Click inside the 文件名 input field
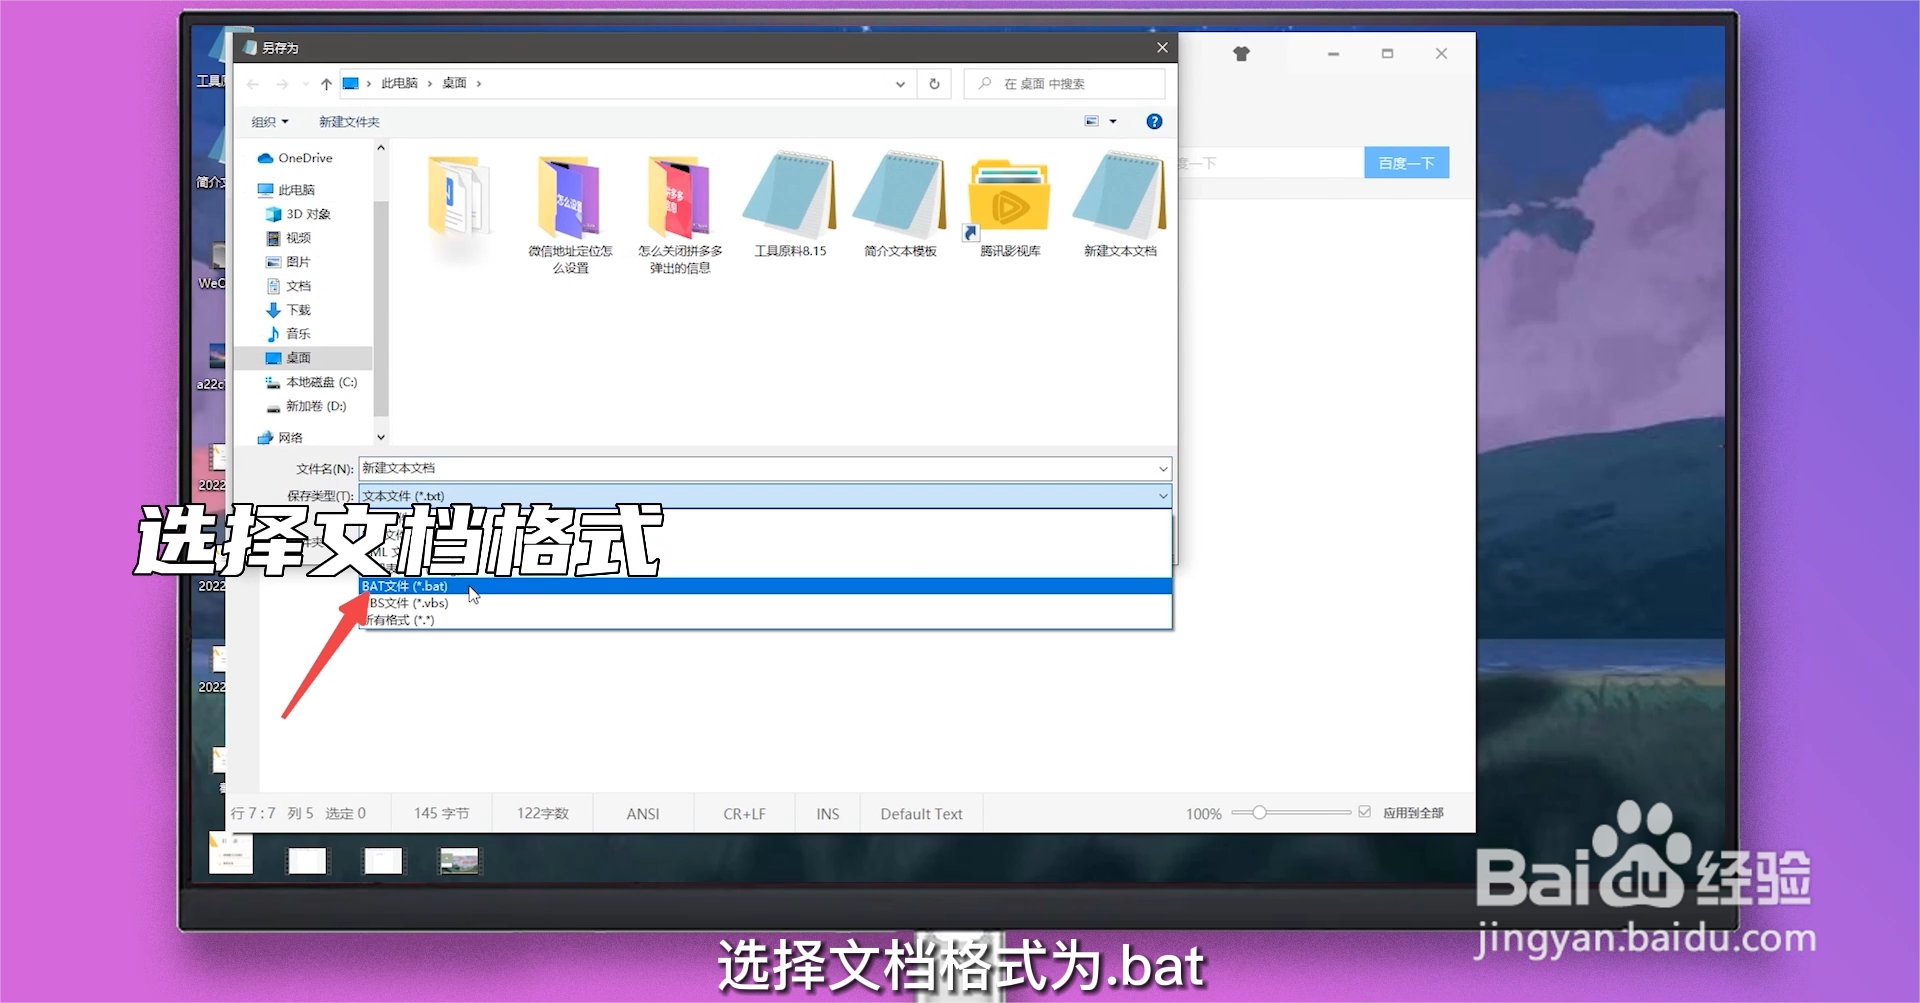The width and height of the screenshot is (1920, 1003). [x=700, y=468]
